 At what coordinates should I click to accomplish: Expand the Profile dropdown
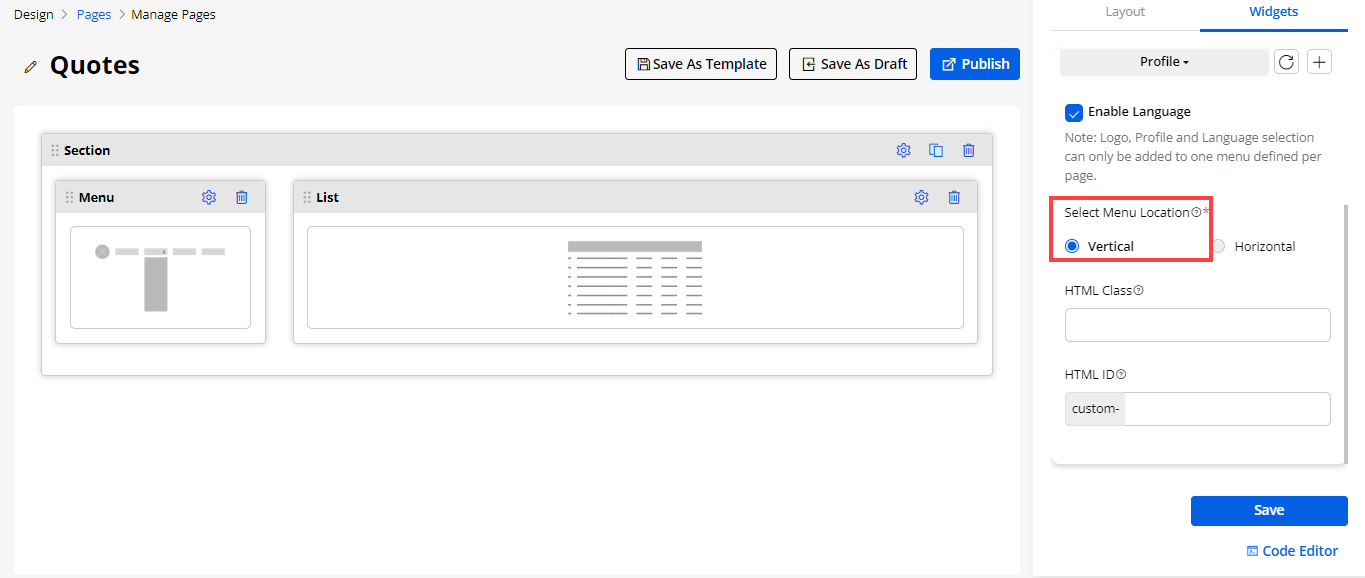click(1164, 62)
